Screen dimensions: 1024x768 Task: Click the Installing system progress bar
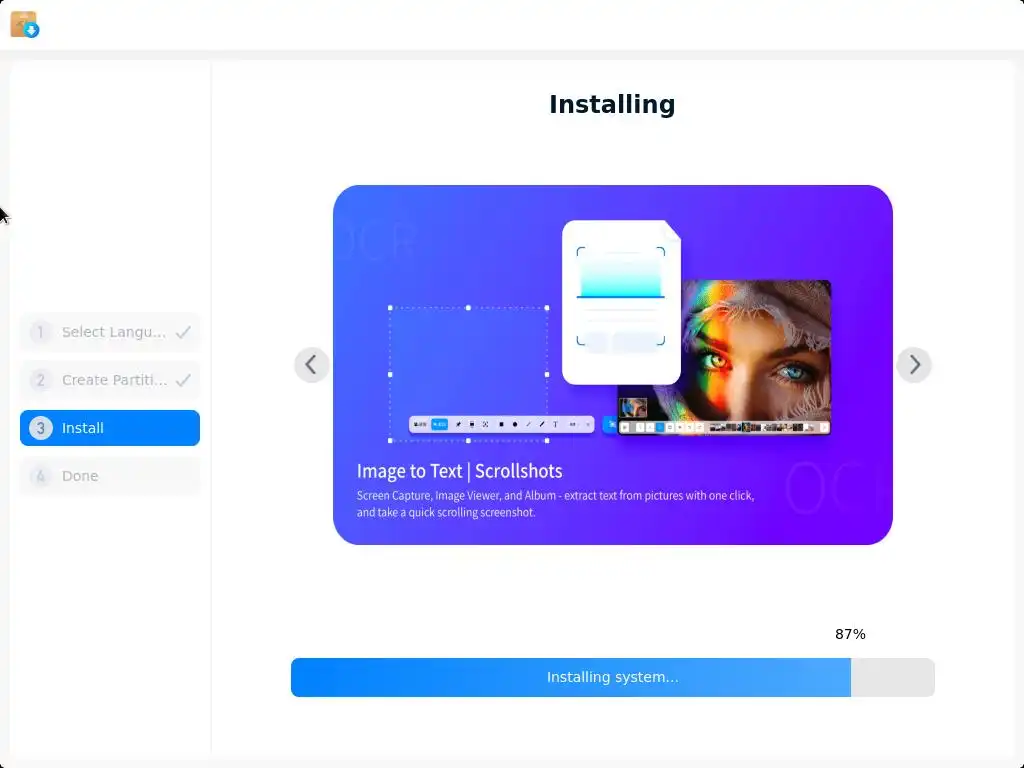click(x=613, y=677)
